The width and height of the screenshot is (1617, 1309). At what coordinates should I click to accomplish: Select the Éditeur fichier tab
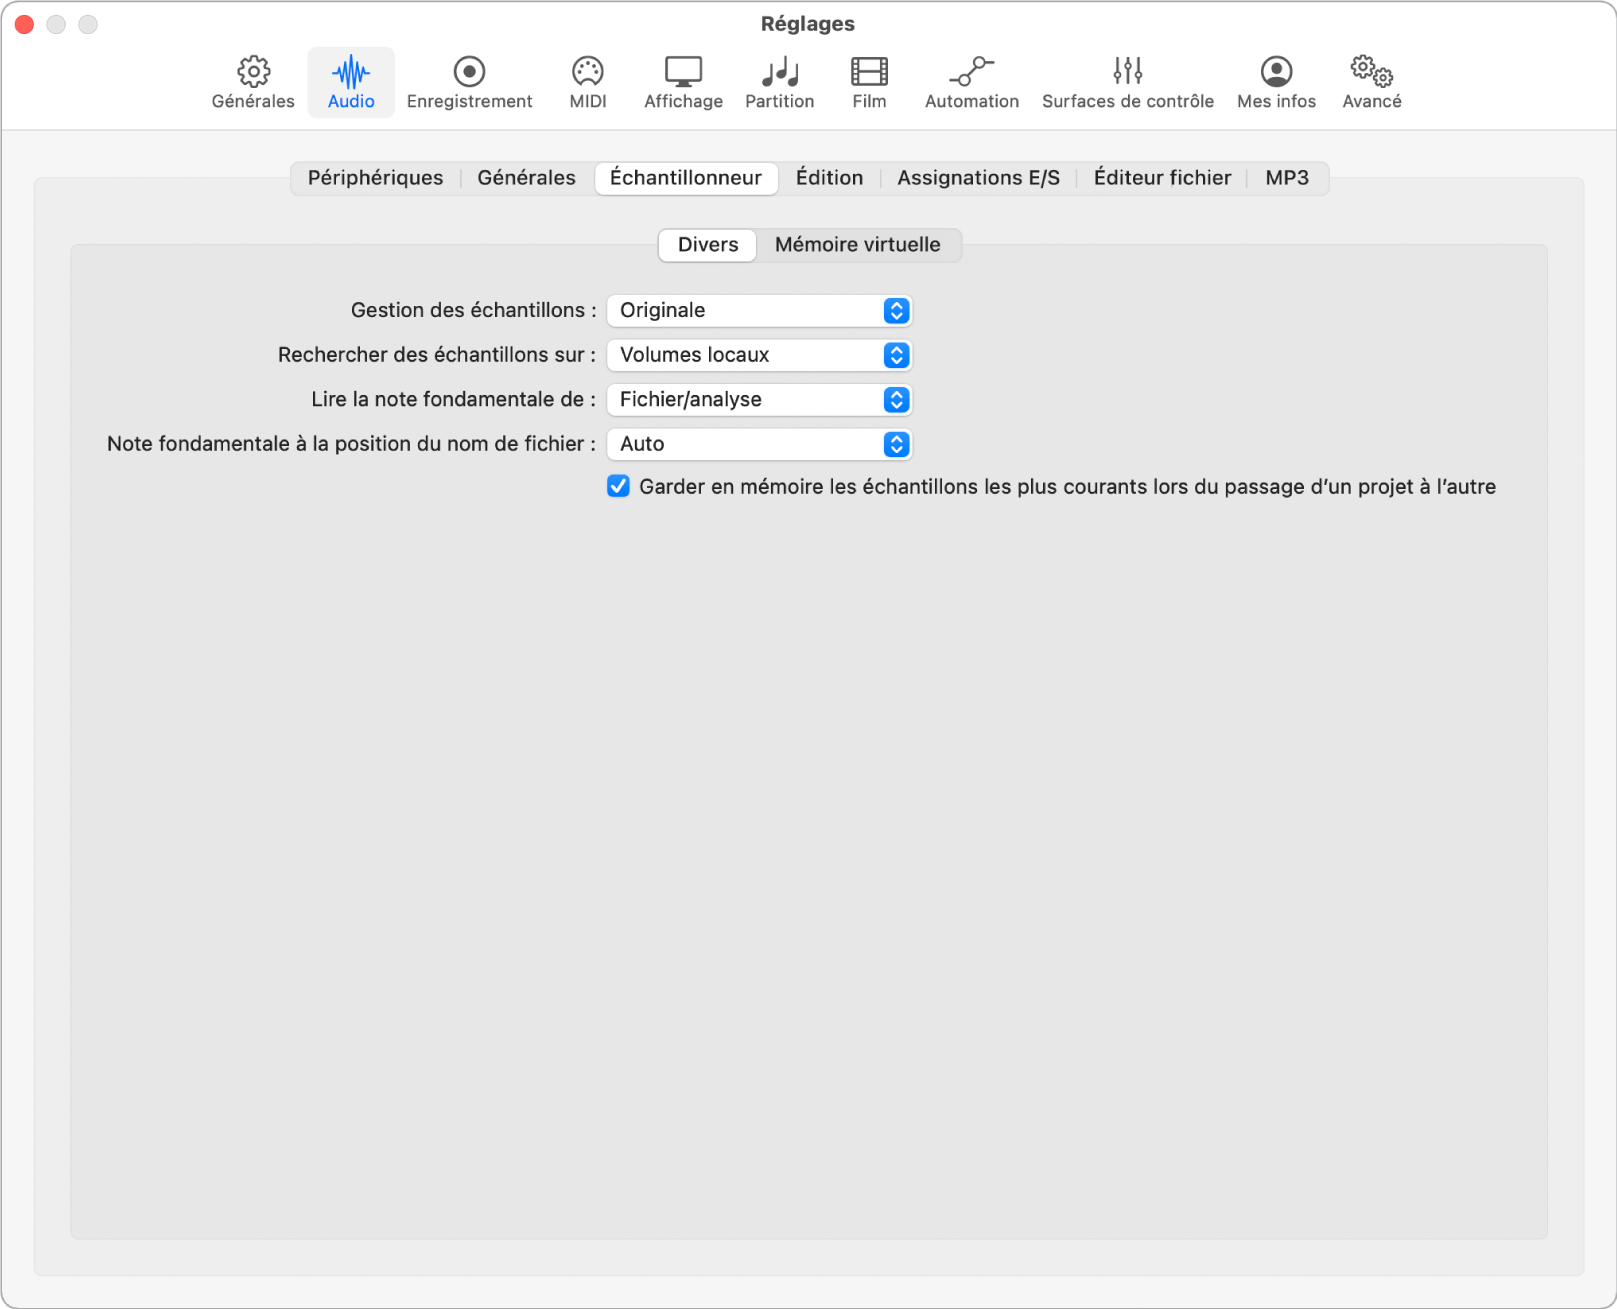1162,178
